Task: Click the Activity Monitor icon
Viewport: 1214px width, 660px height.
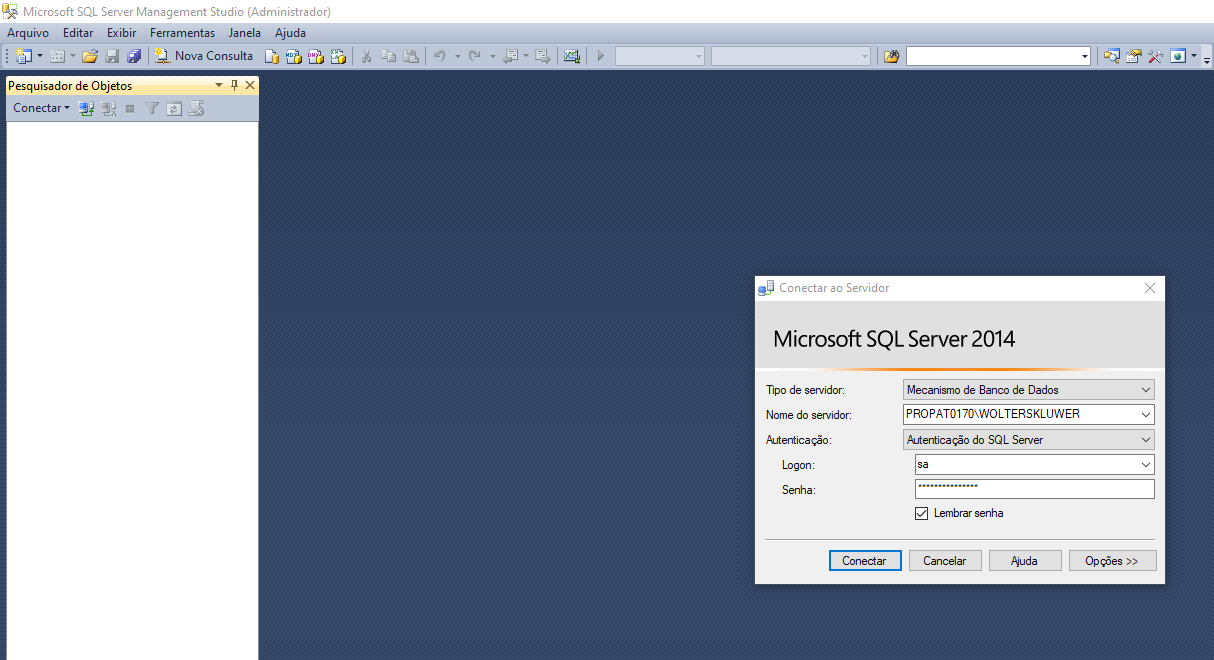Action: pyautogui.click(x=571, y=56)
